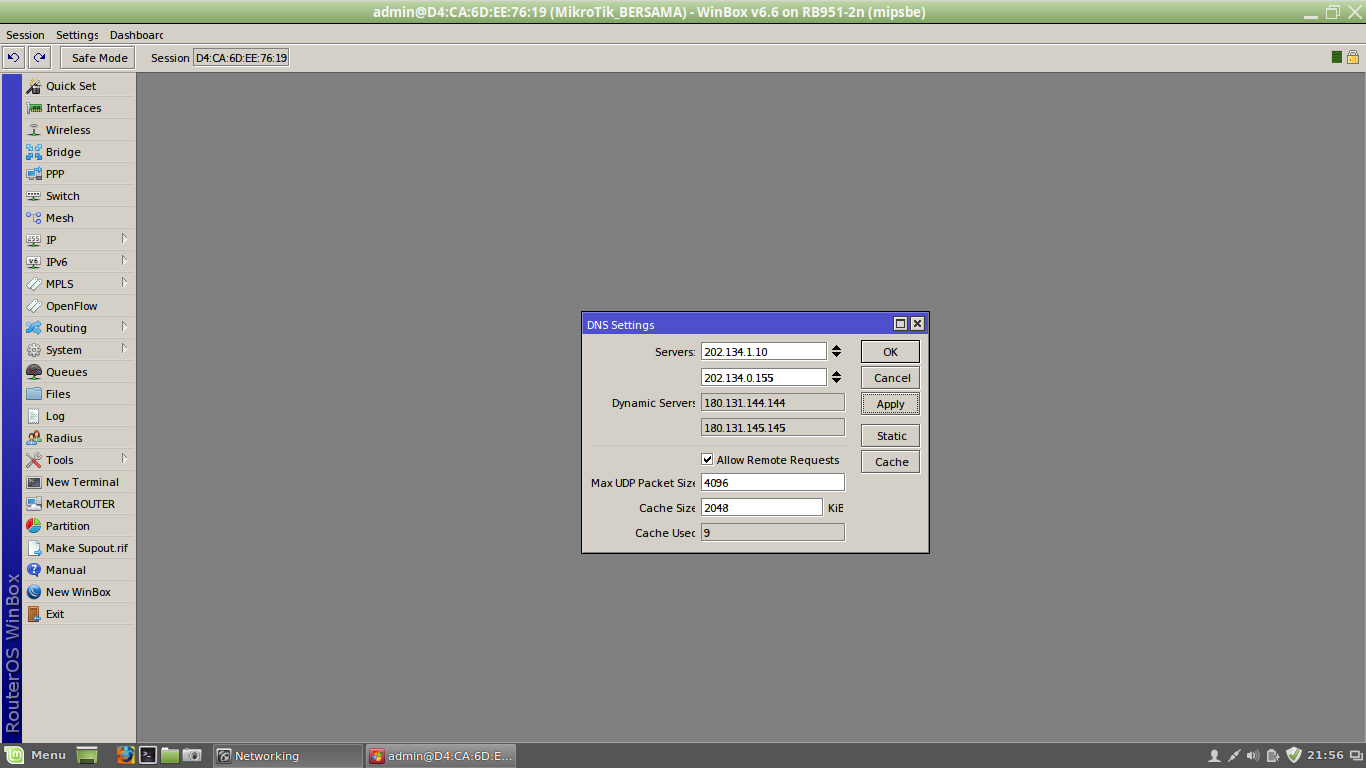Expand the Routing submenu

click(x=79, y=328)
